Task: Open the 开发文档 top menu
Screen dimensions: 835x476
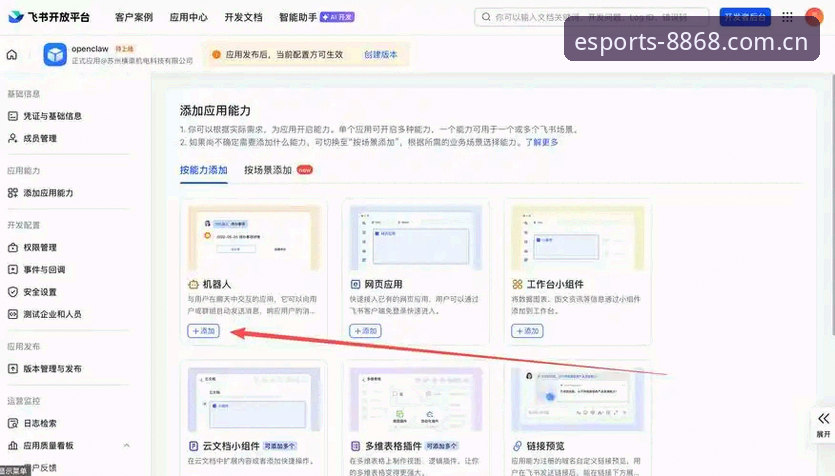Action: pyautogui.click(x=243, y=17)
